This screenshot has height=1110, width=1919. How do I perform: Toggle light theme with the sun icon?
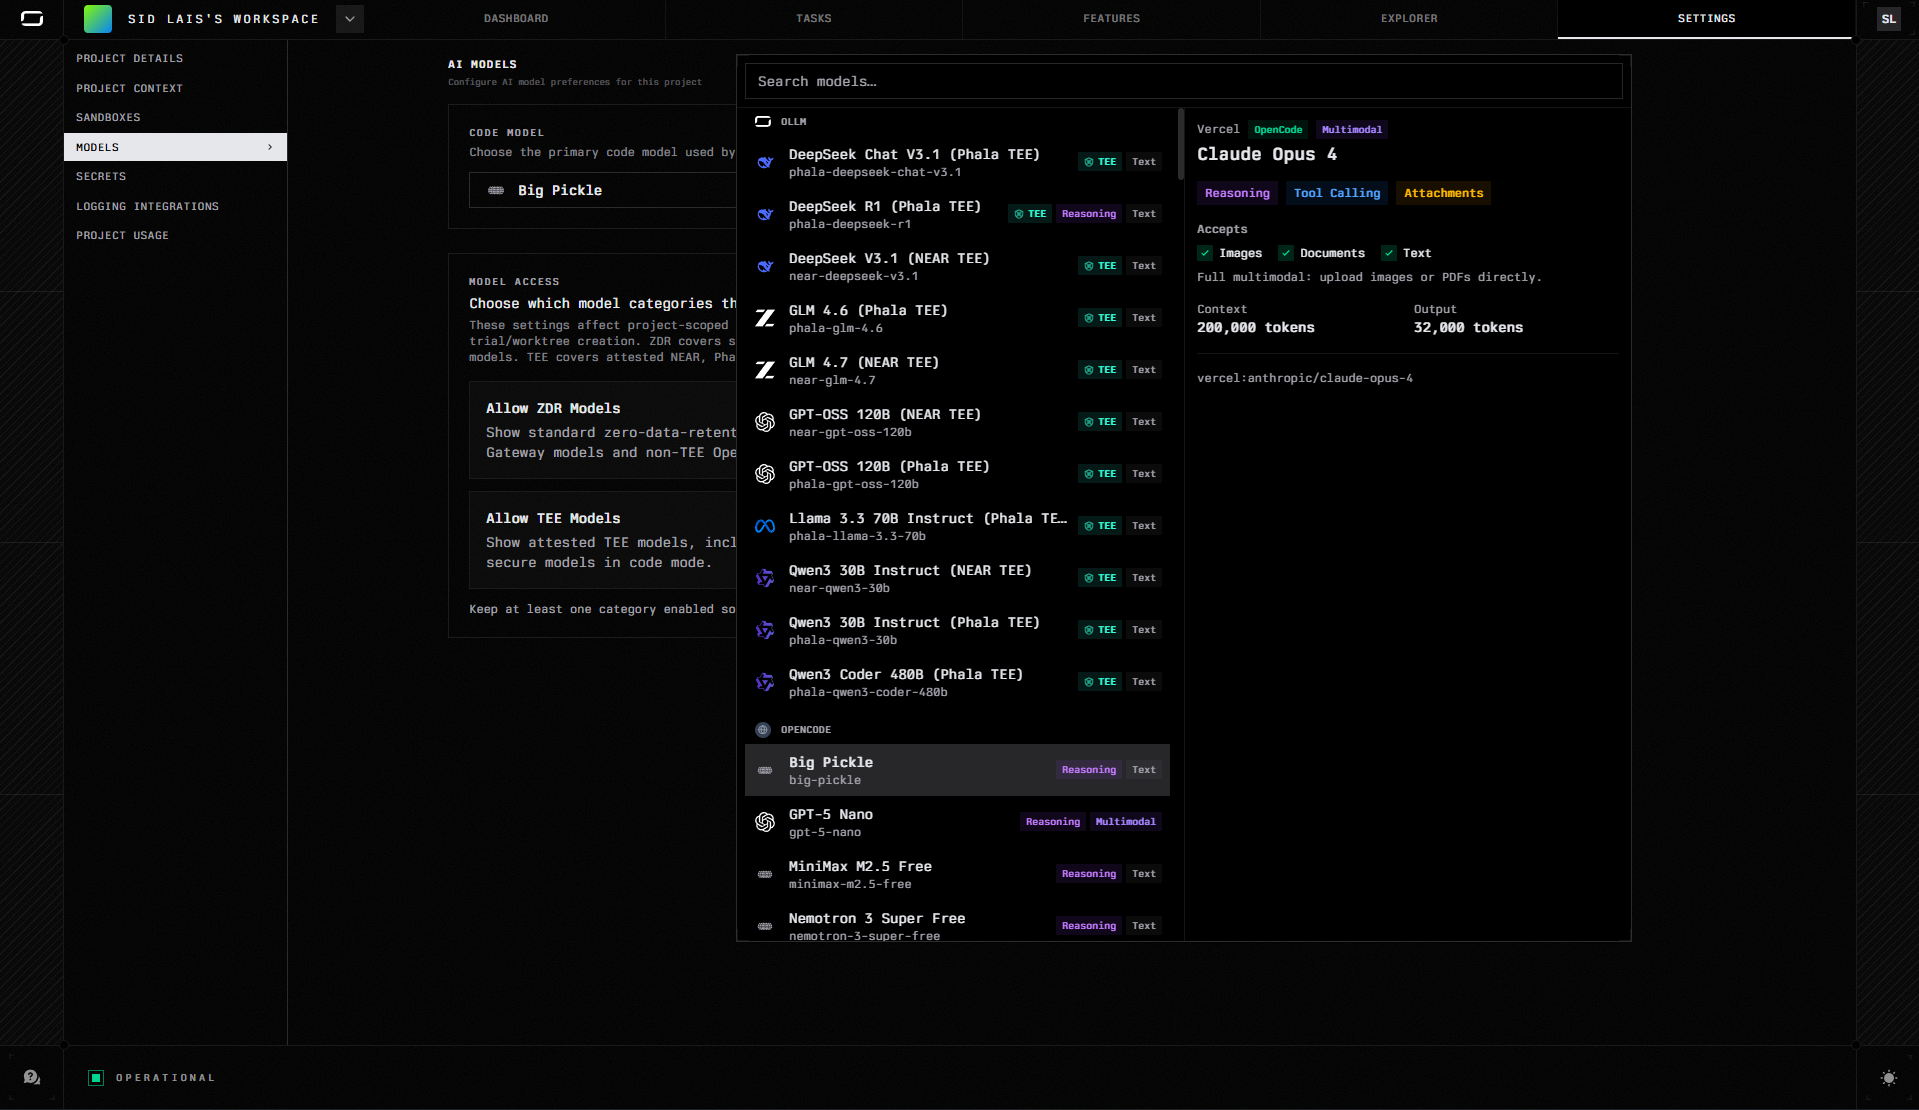(1888, 1078)
